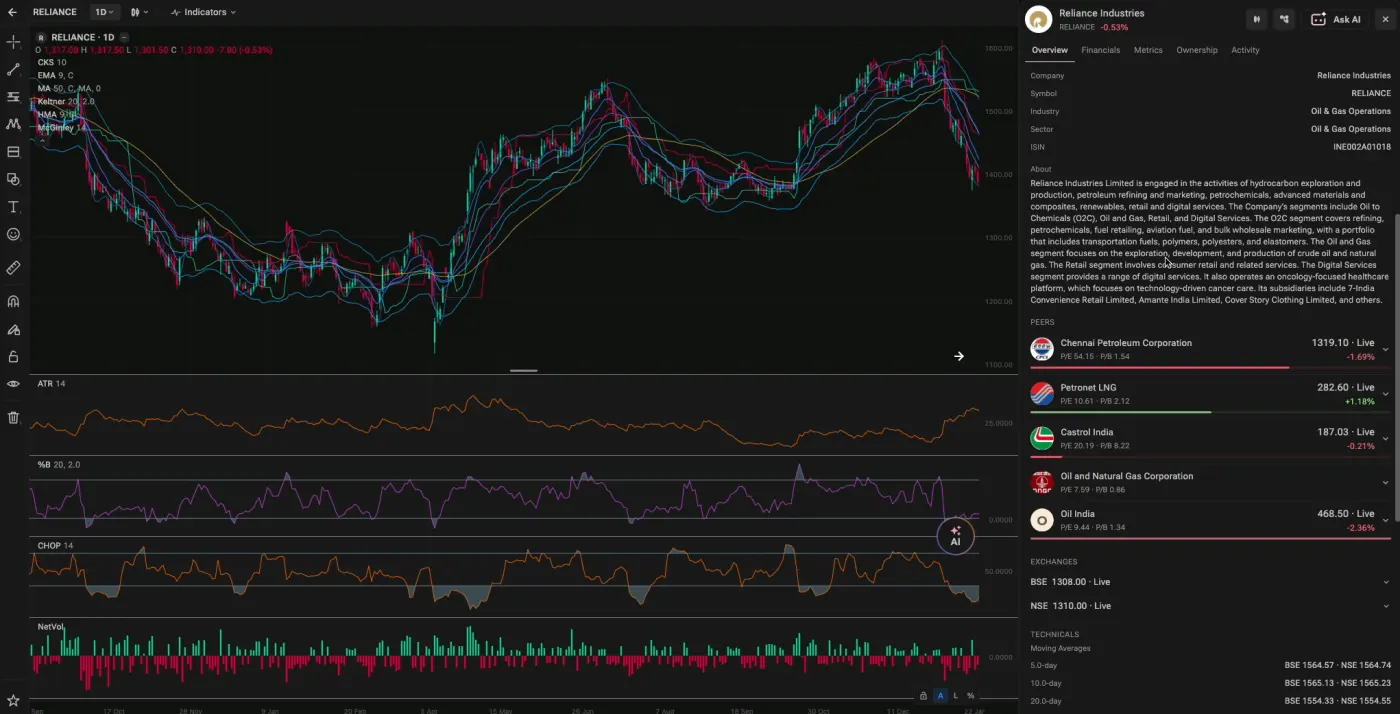The image size is (1400, 714).
Task: Open the Chennai Petroleum Corporation peer
Action: (1209, 349)
